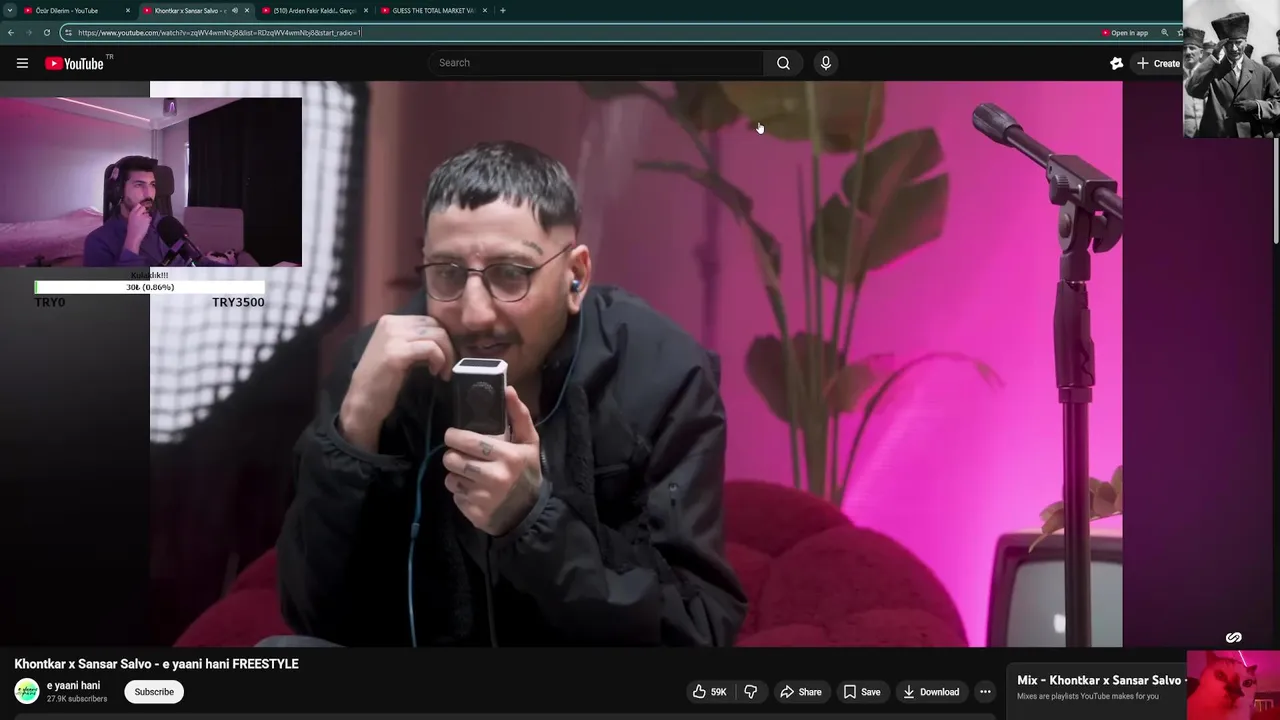Image resolution: width=1280 pixels, height=720 pixels.
Task: Click the link icon under the video
Action: click(x=1233, y=638)
